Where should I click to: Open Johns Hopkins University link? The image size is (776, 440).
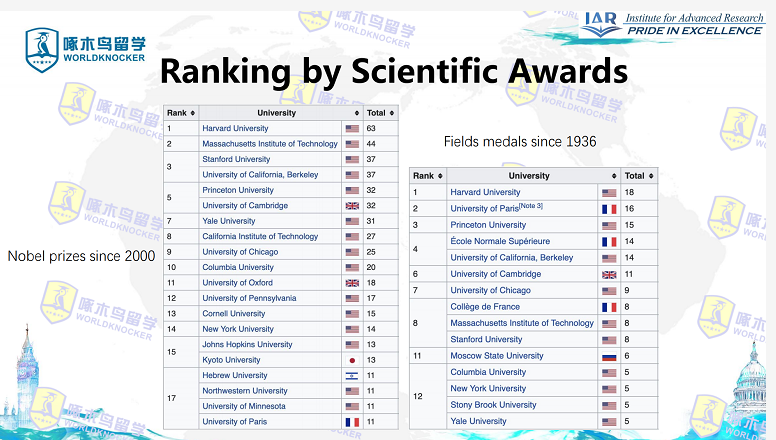tap(247, 344)
